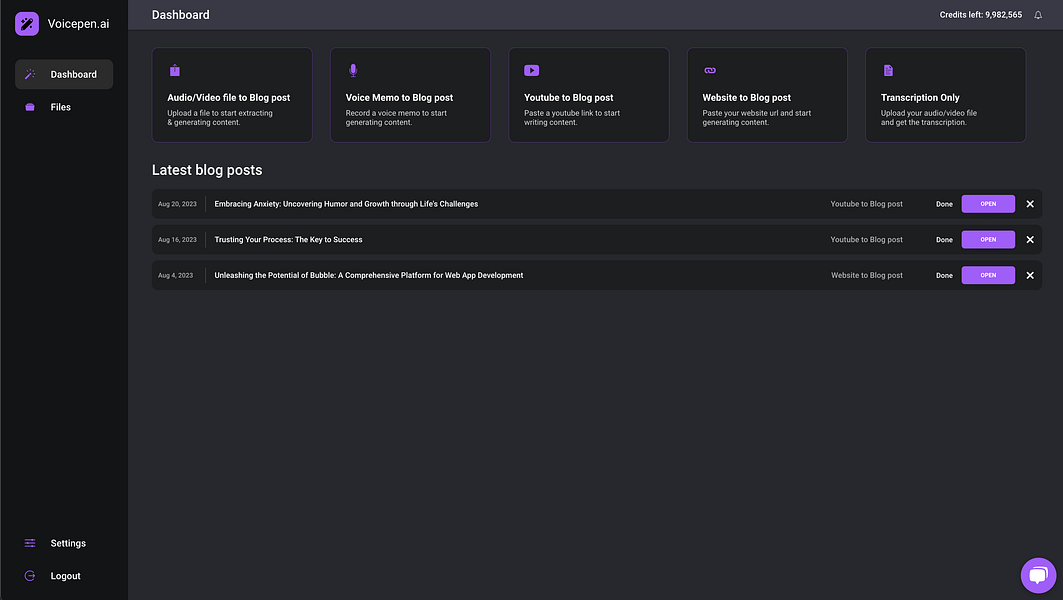Open the Trusting Your Process post

pos(988,240)
